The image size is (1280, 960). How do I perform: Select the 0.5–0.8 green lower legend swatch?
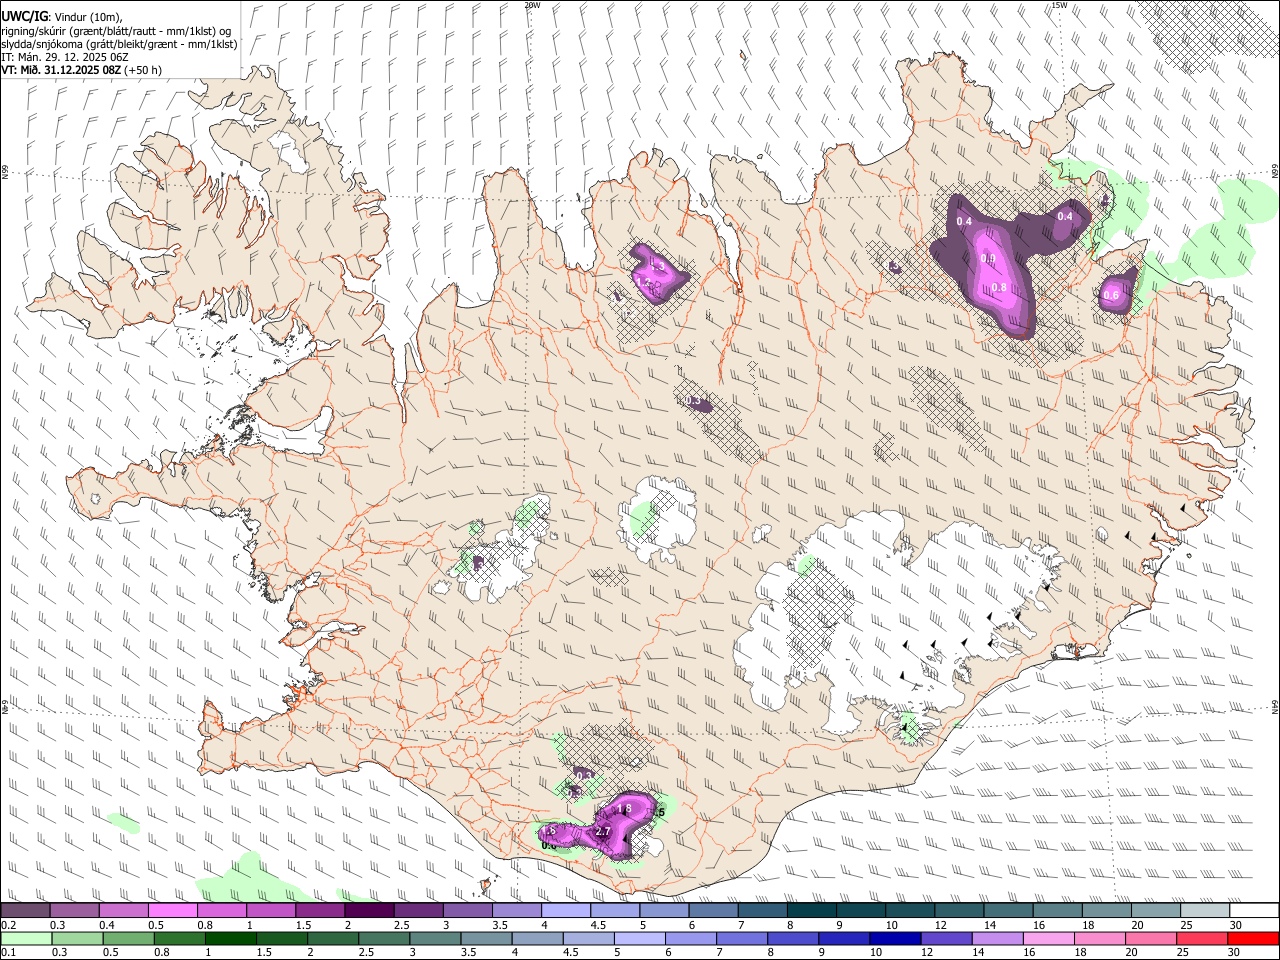pyautogui.click(x=128, y=938)
